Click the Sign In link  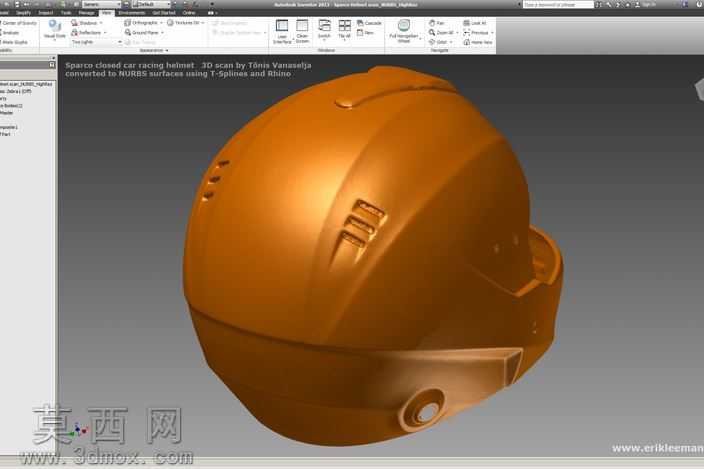(x=649, y=4)
